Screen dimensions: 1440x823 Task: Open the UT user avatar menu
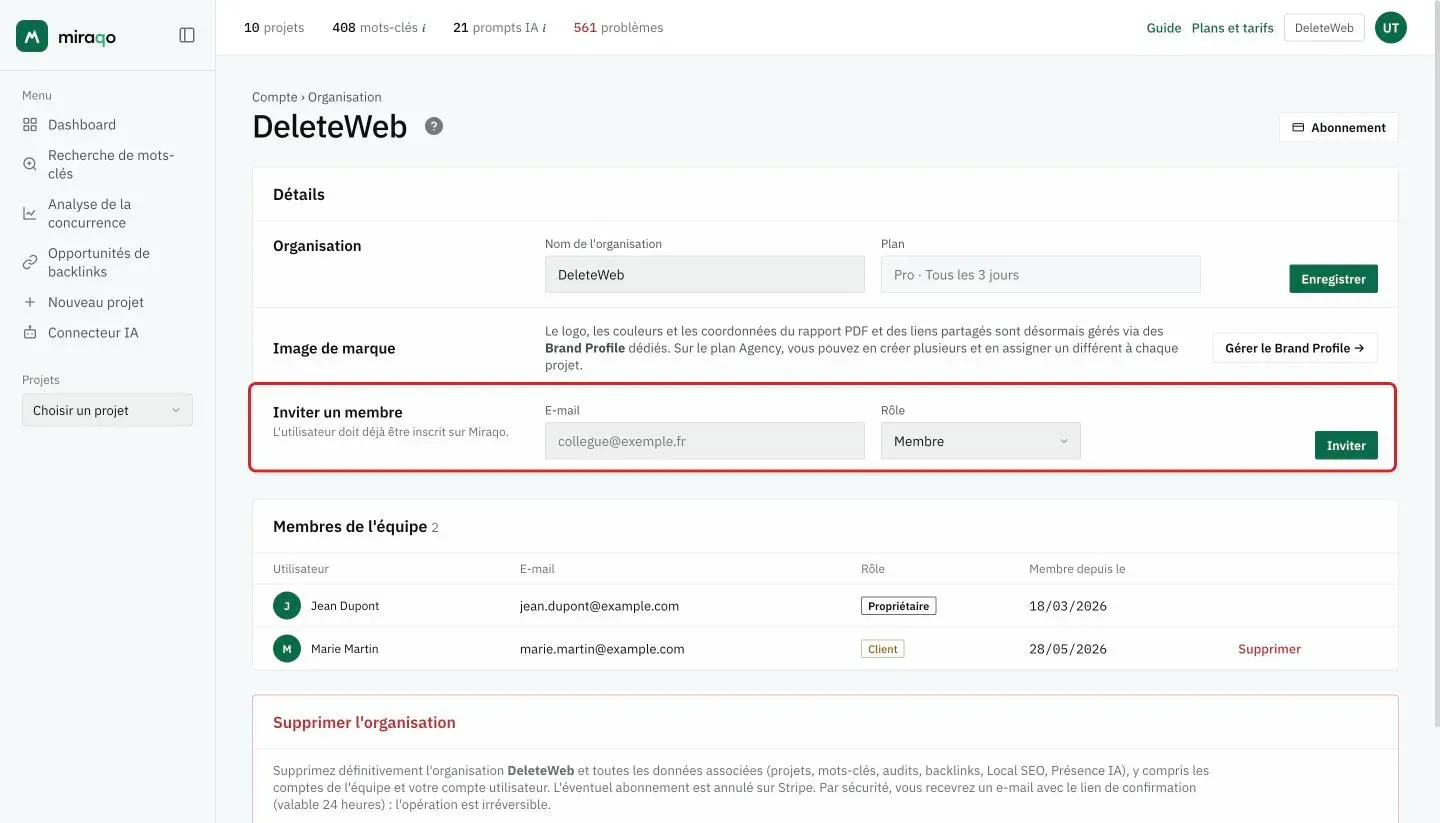tap(1391, 28)
